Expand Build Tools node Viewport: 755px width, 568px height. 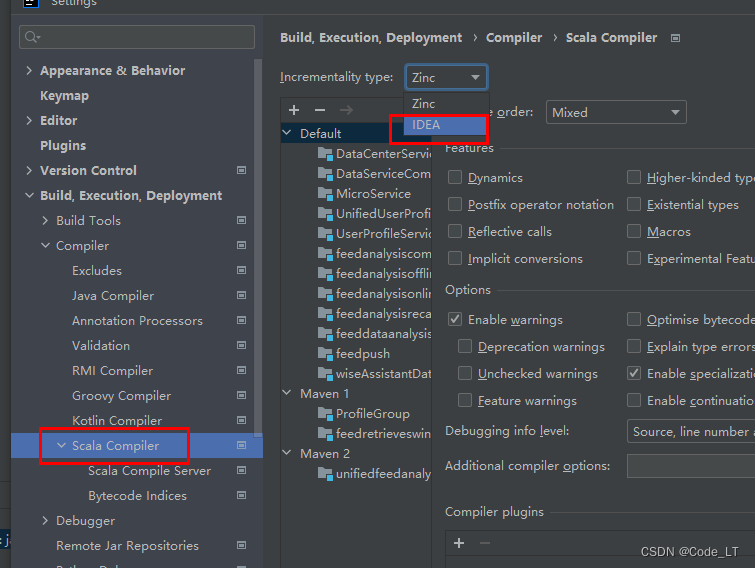(45, 221)
